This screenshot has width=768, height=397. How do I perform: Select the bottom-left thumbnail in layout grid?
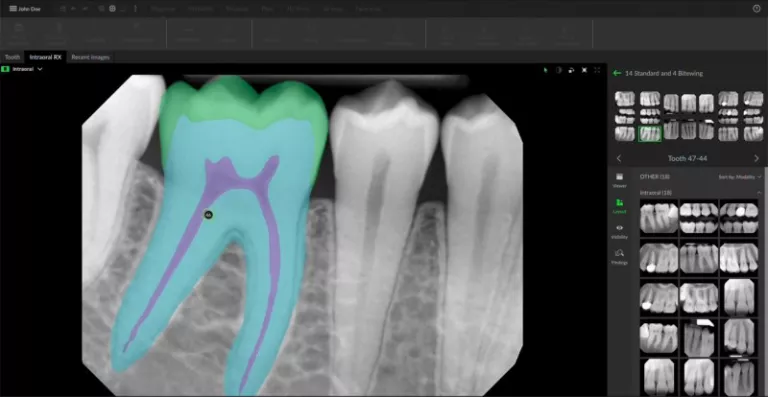click(x=624, y=133)
